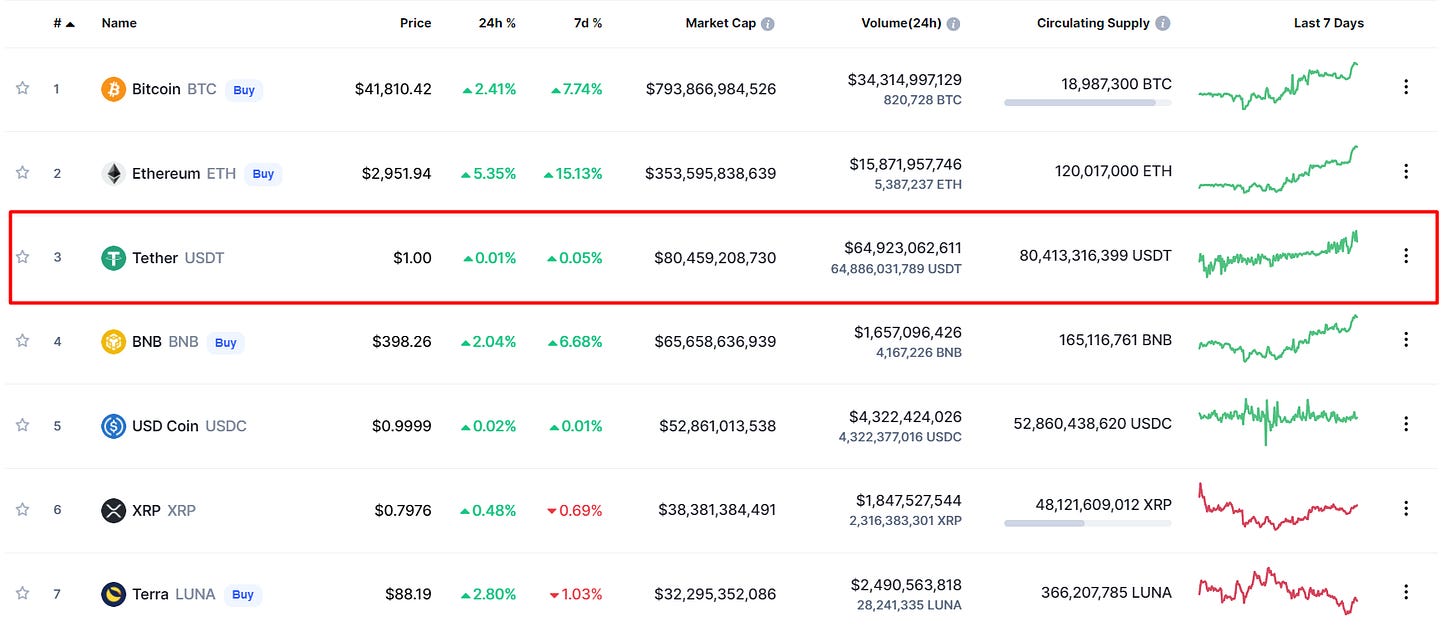
Task: Open the three-dot menu for Tether
Action: point(1406,256)
